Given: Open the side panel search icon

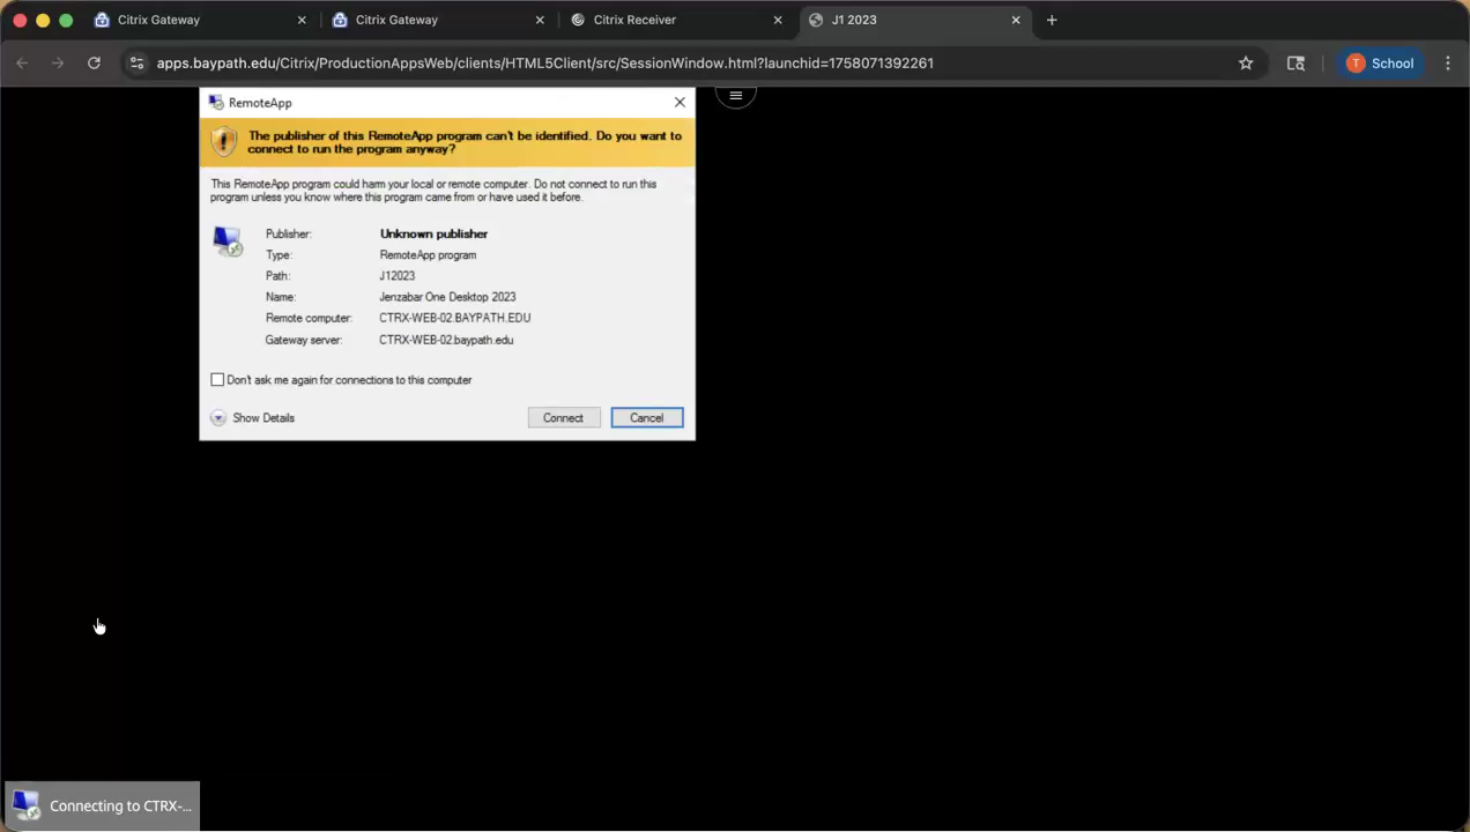Looking at the screenshot, I should point(1295,63).
